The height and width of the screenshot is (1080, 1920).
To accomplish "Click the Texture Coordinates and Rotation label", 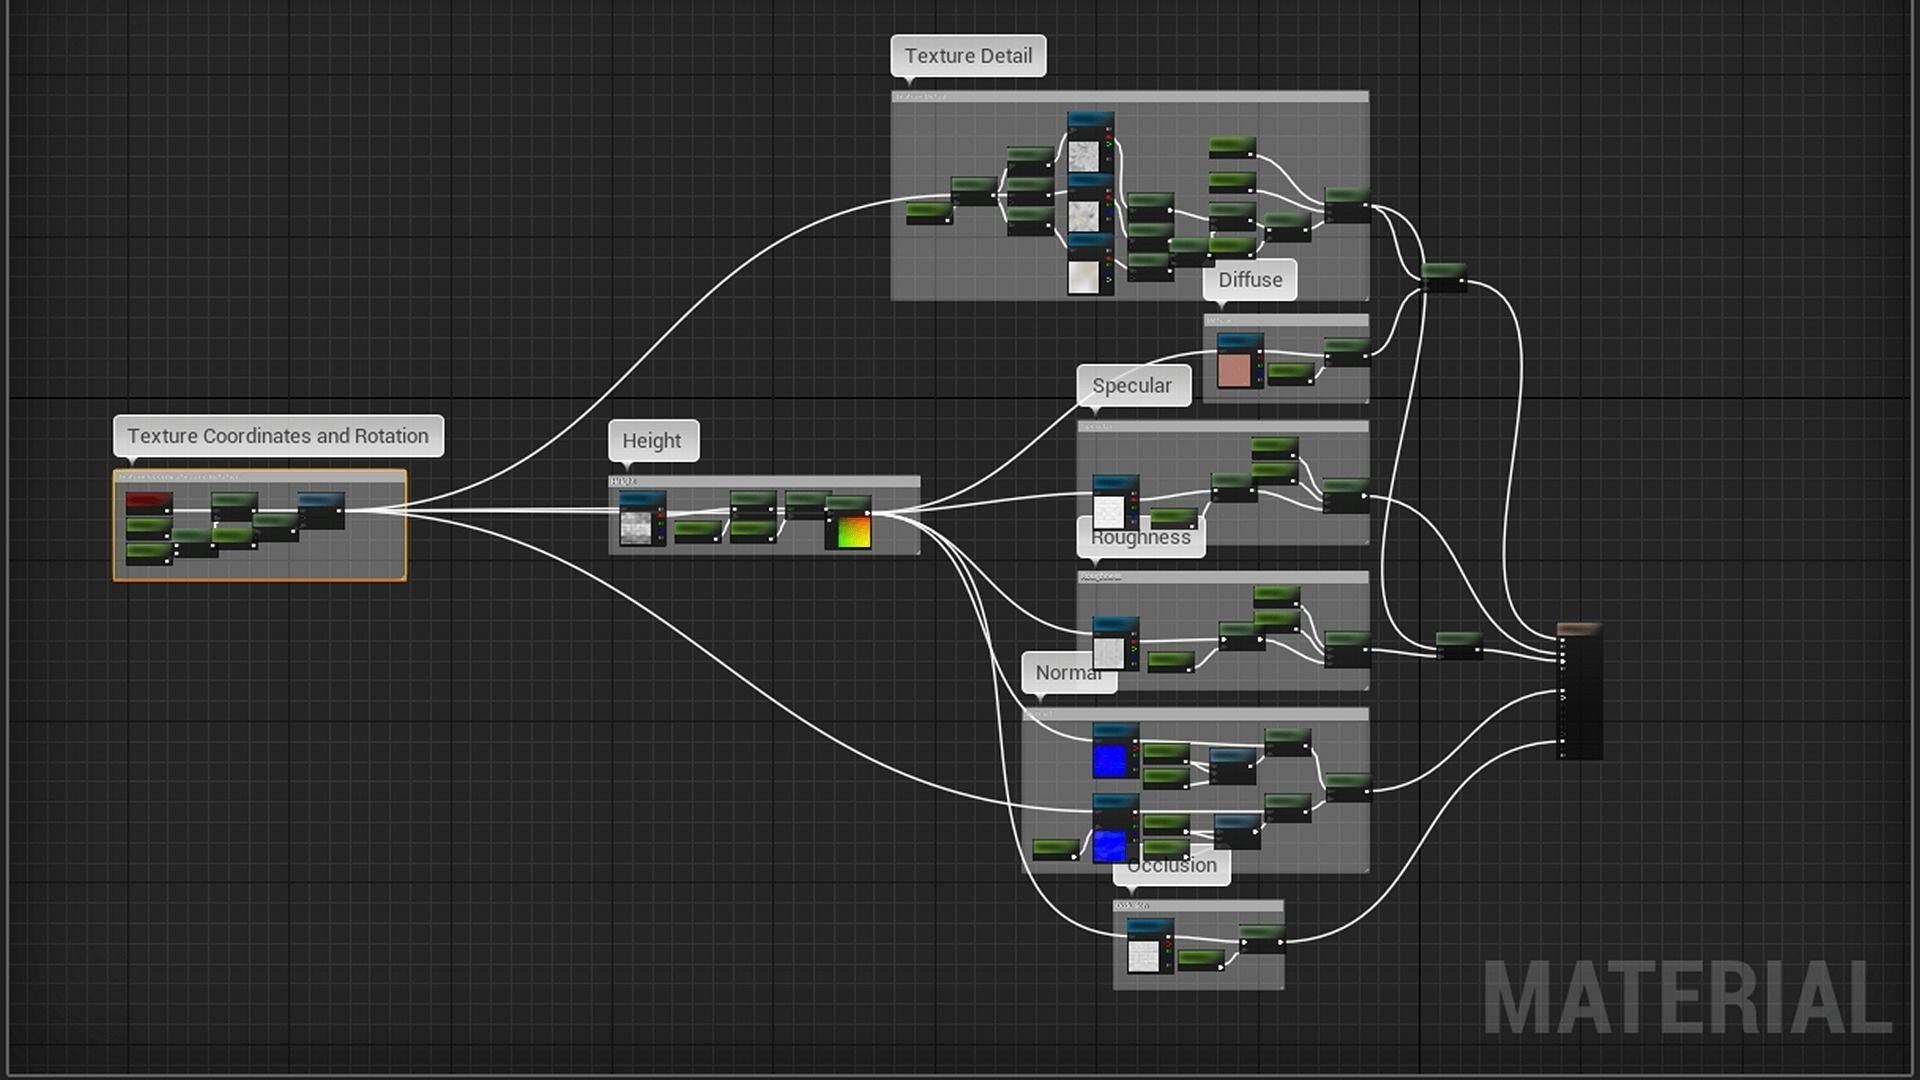I will (x=278, y=436).
